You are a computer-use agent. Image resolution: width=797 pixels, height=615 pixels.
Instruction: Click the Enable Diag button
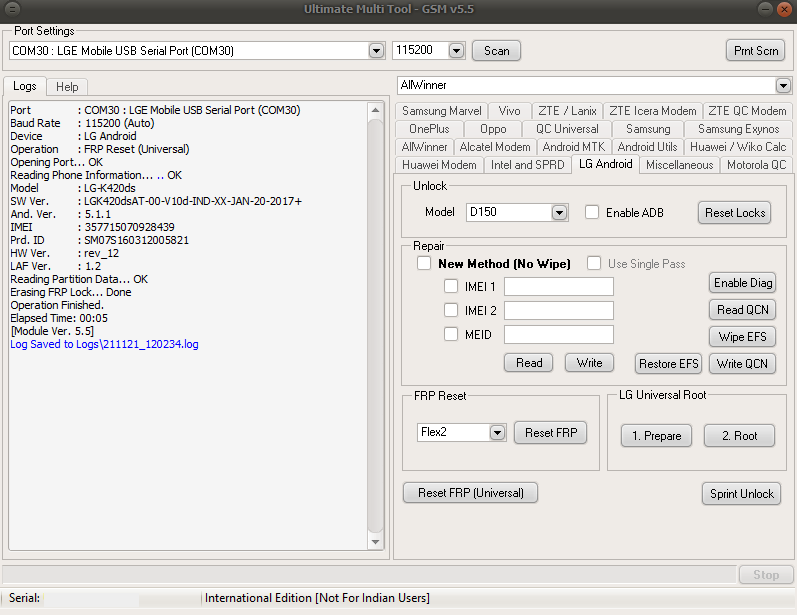coord(743,283)
